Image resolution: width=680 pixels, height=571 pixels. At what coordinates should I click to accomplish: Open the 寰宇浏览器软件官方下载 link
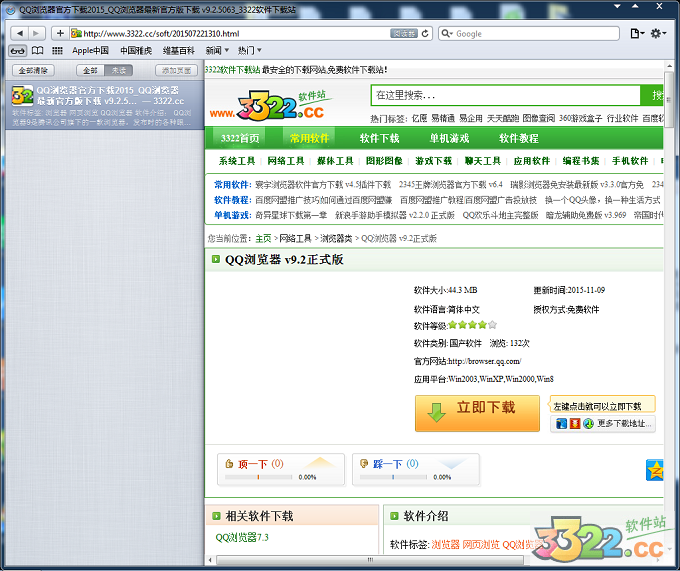click(x=323, y=185)
